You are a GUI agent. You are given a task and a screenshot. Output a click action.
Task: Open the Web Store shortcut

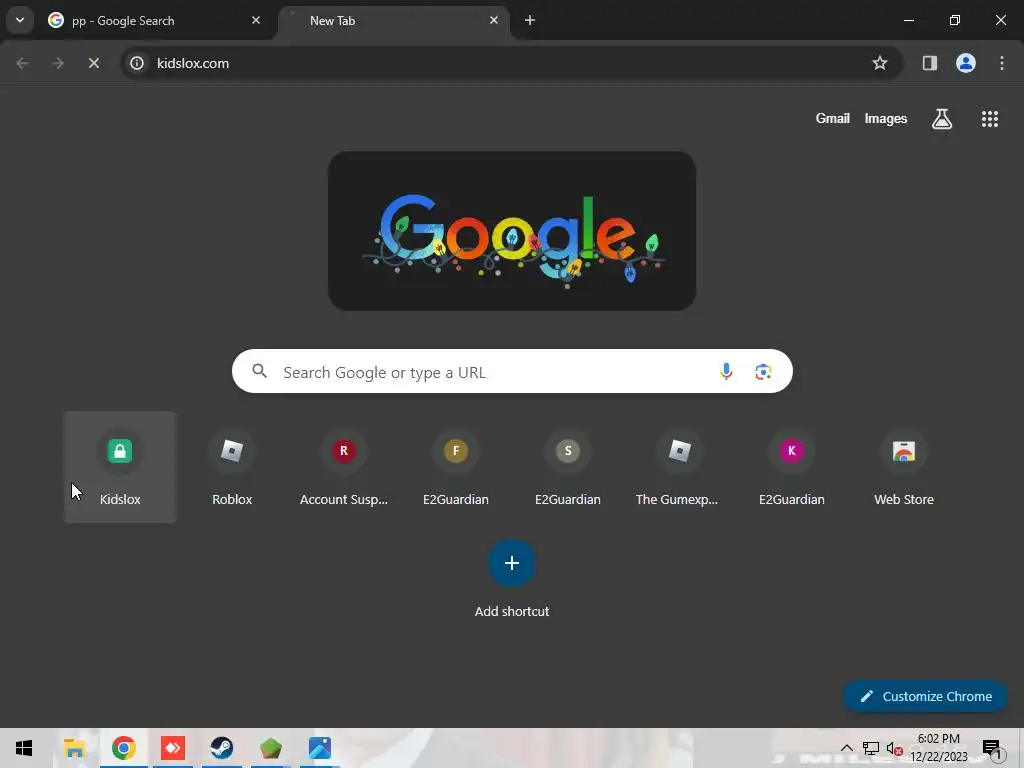[x=904, y=467]
